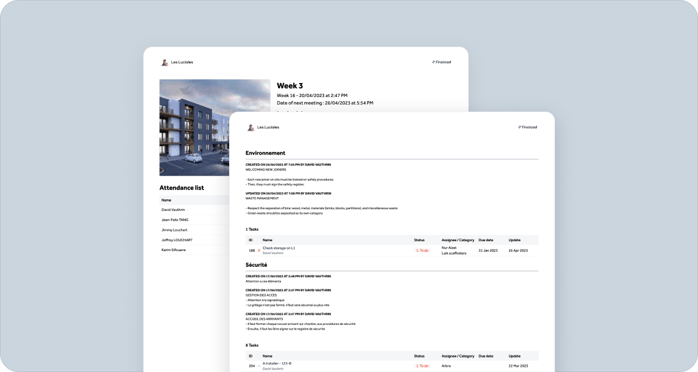Select Karim Sifouane in the attendance list
Viewport: 698px width, 372px height.
[x=174, y=250]
